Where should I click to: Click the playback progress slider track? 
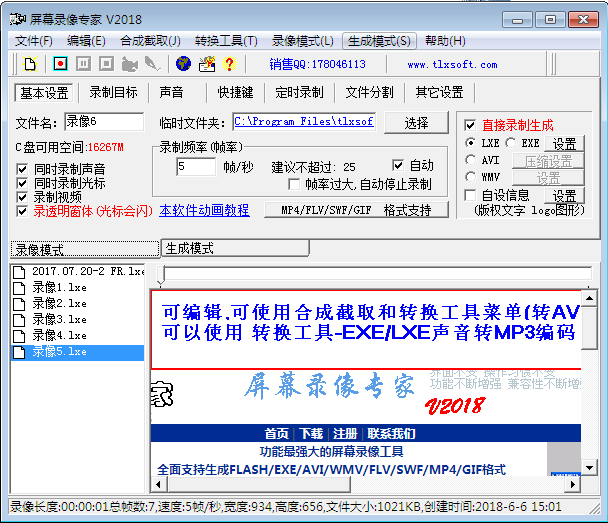coord(370,273)
